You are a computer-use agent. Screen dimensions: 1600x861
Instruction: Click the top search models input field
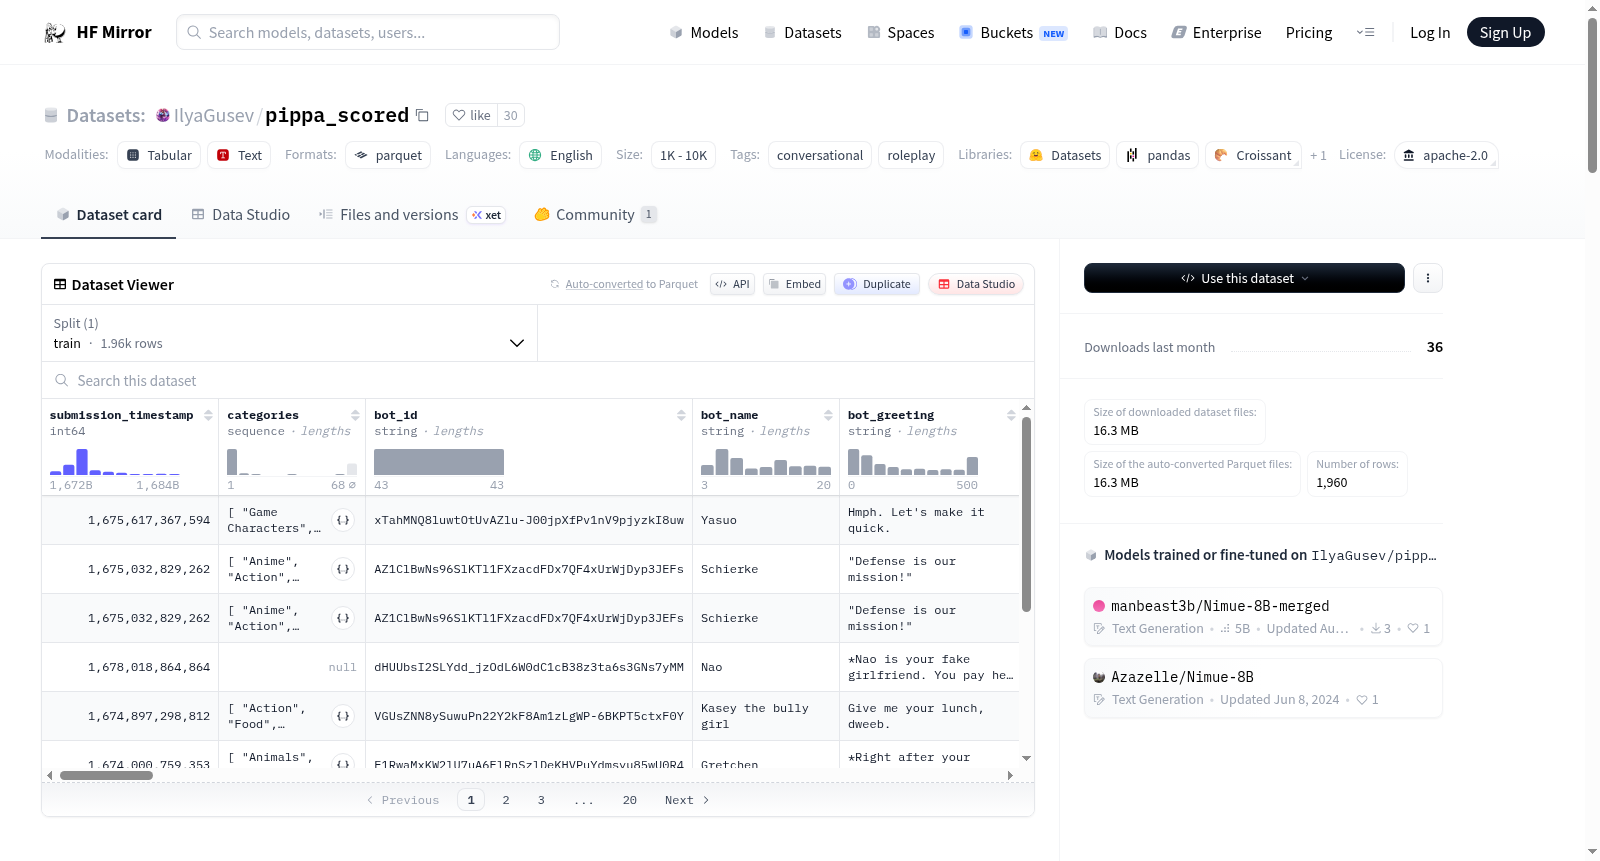pyautogui.click(x=368, y=32)
